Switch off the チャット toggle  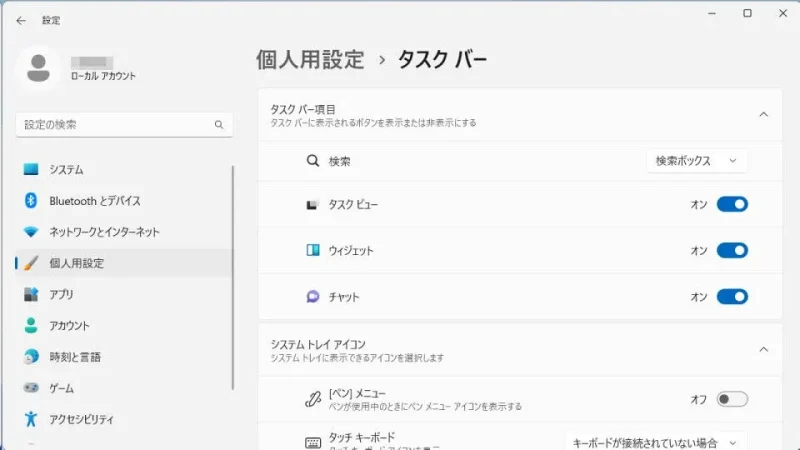732,297
